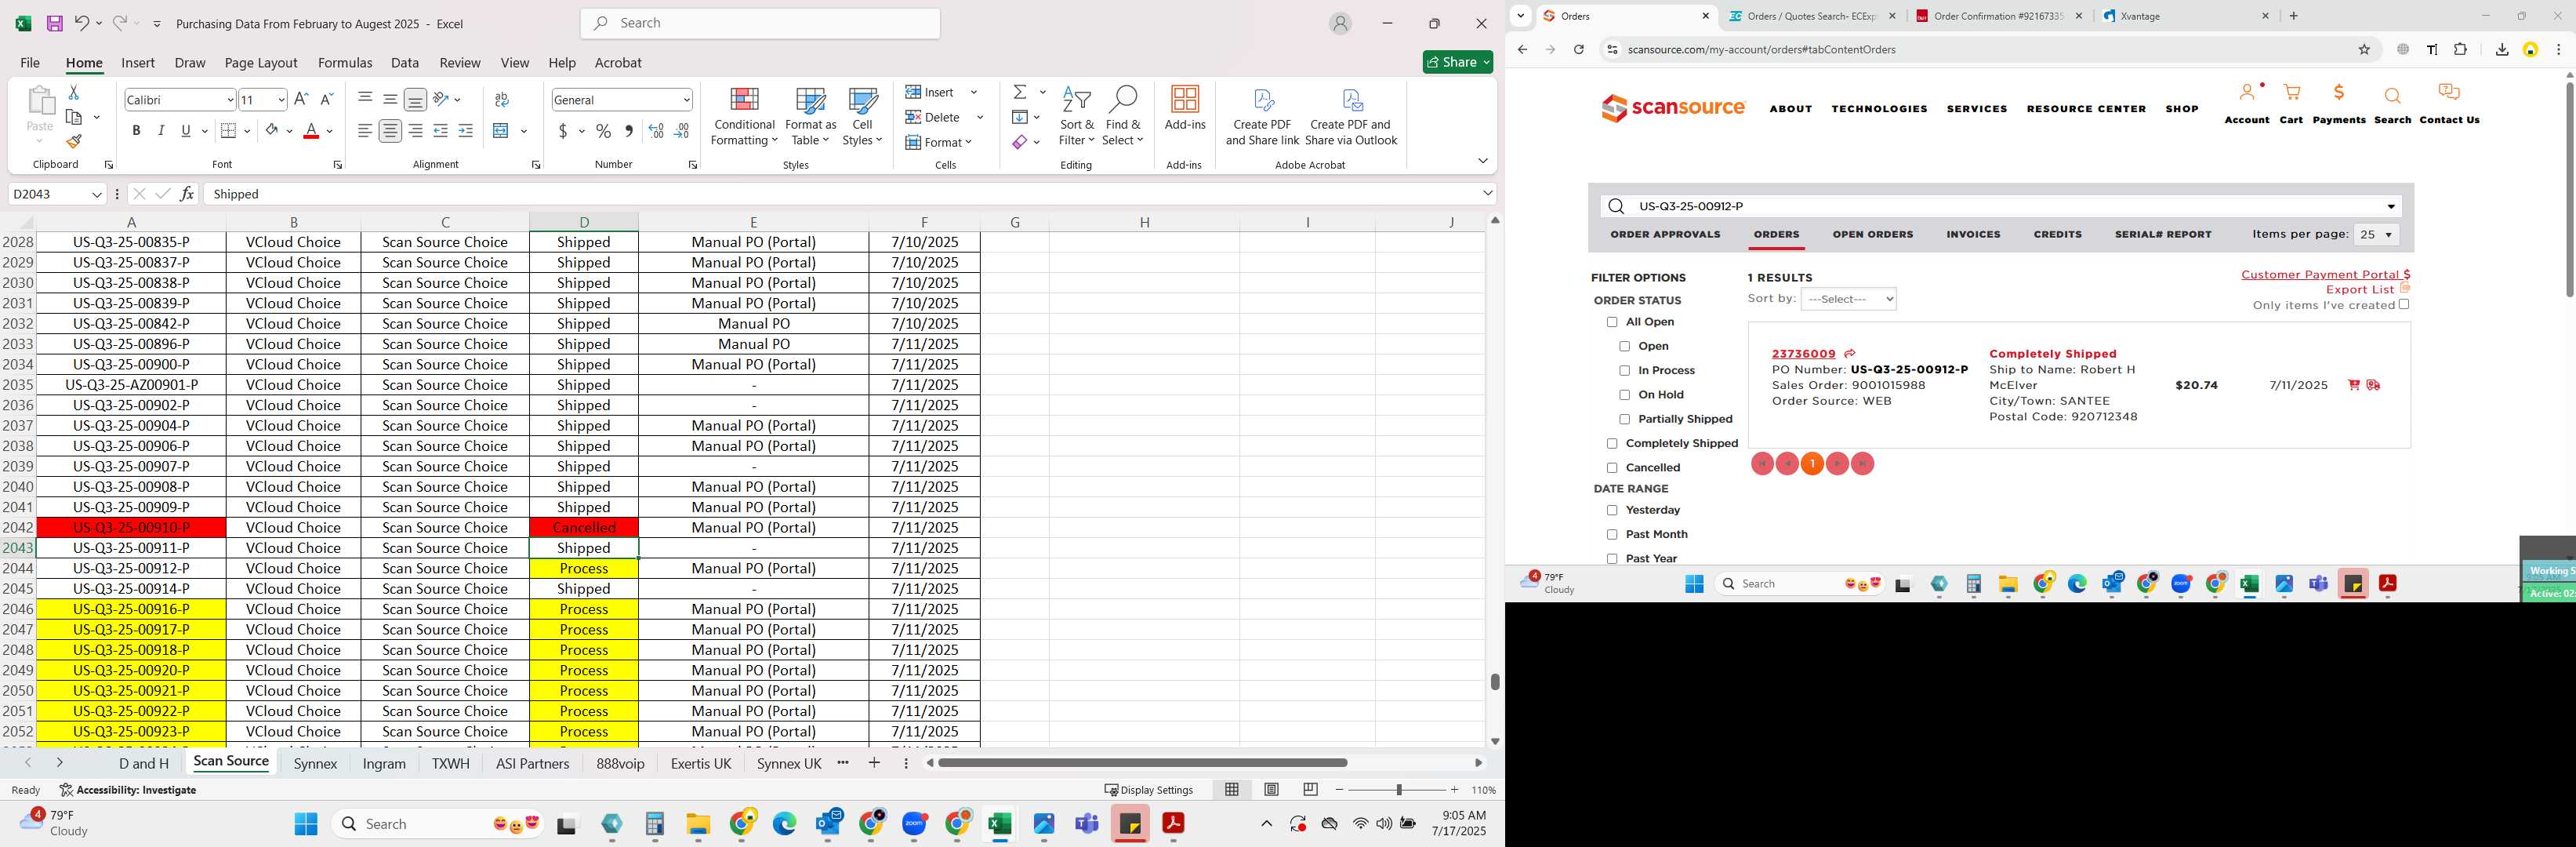Image resolution: width=2576 pixels, height=847 pixels.
Task: Open the OPEN ORDERS tab on ScanSource
Action: point(1872,234)
